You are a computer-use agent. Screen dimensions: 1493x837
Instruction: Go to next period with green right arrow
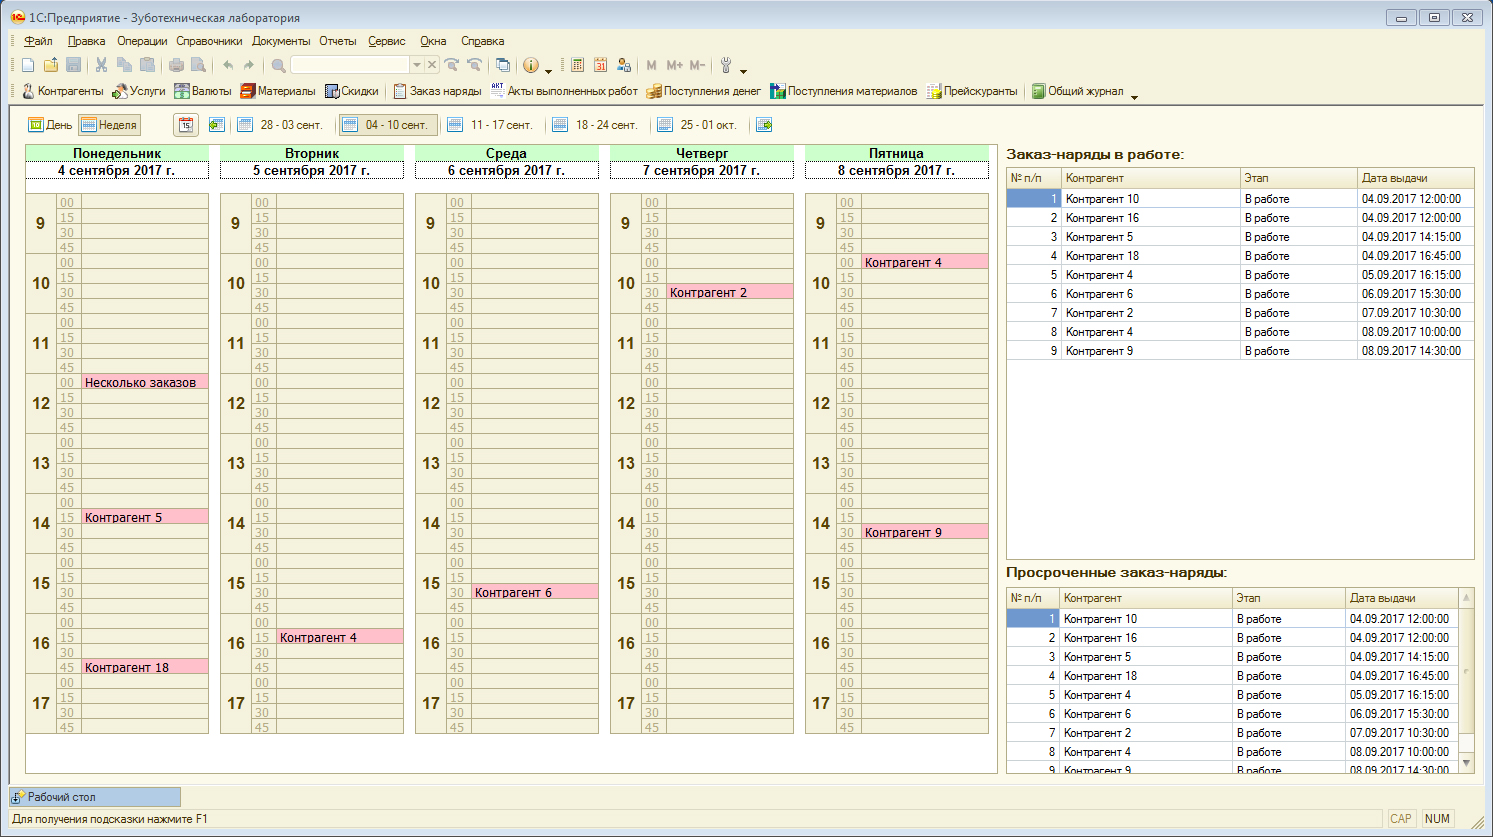pos(764,125)
